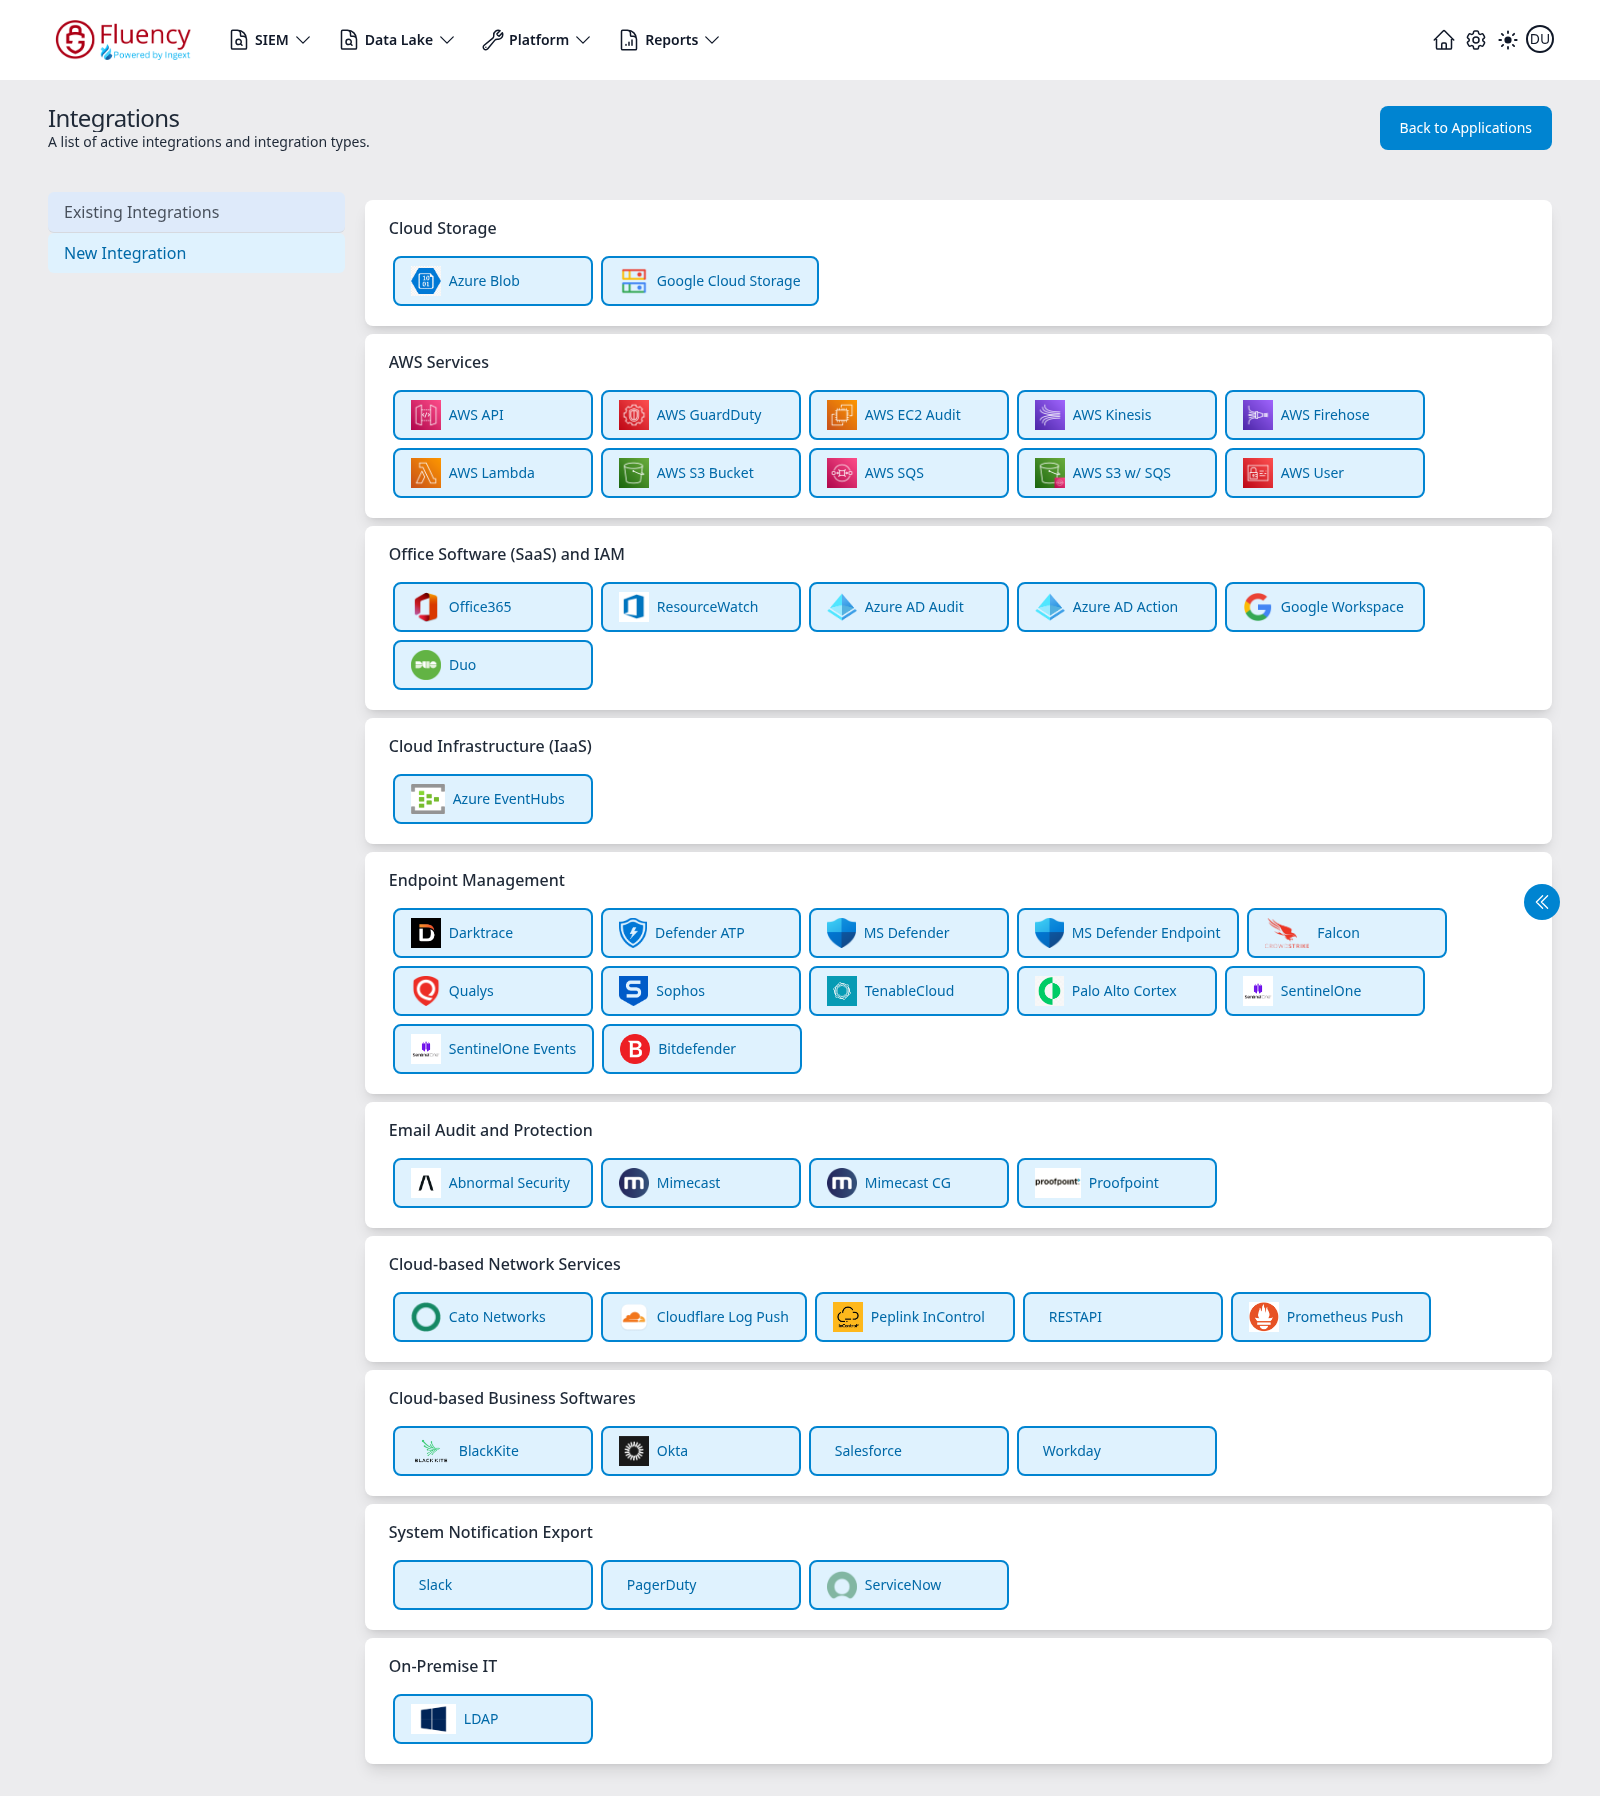1600x1796 pixels.
Task: Select the Peplink InControl integration
Action: [x=914, y=1317]
